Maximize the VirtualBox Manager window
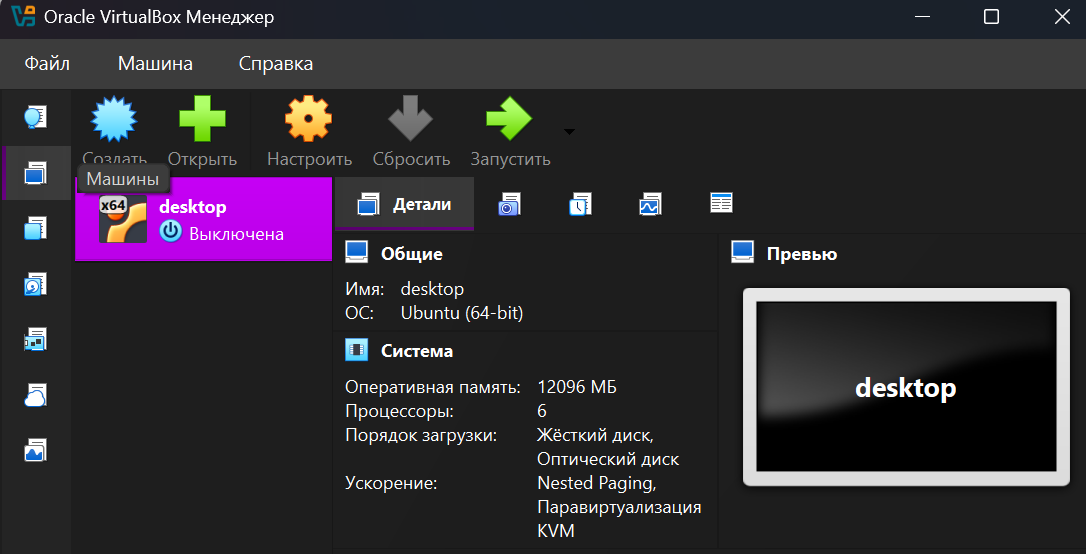The image size is (1086, 554). coord(991,17)
